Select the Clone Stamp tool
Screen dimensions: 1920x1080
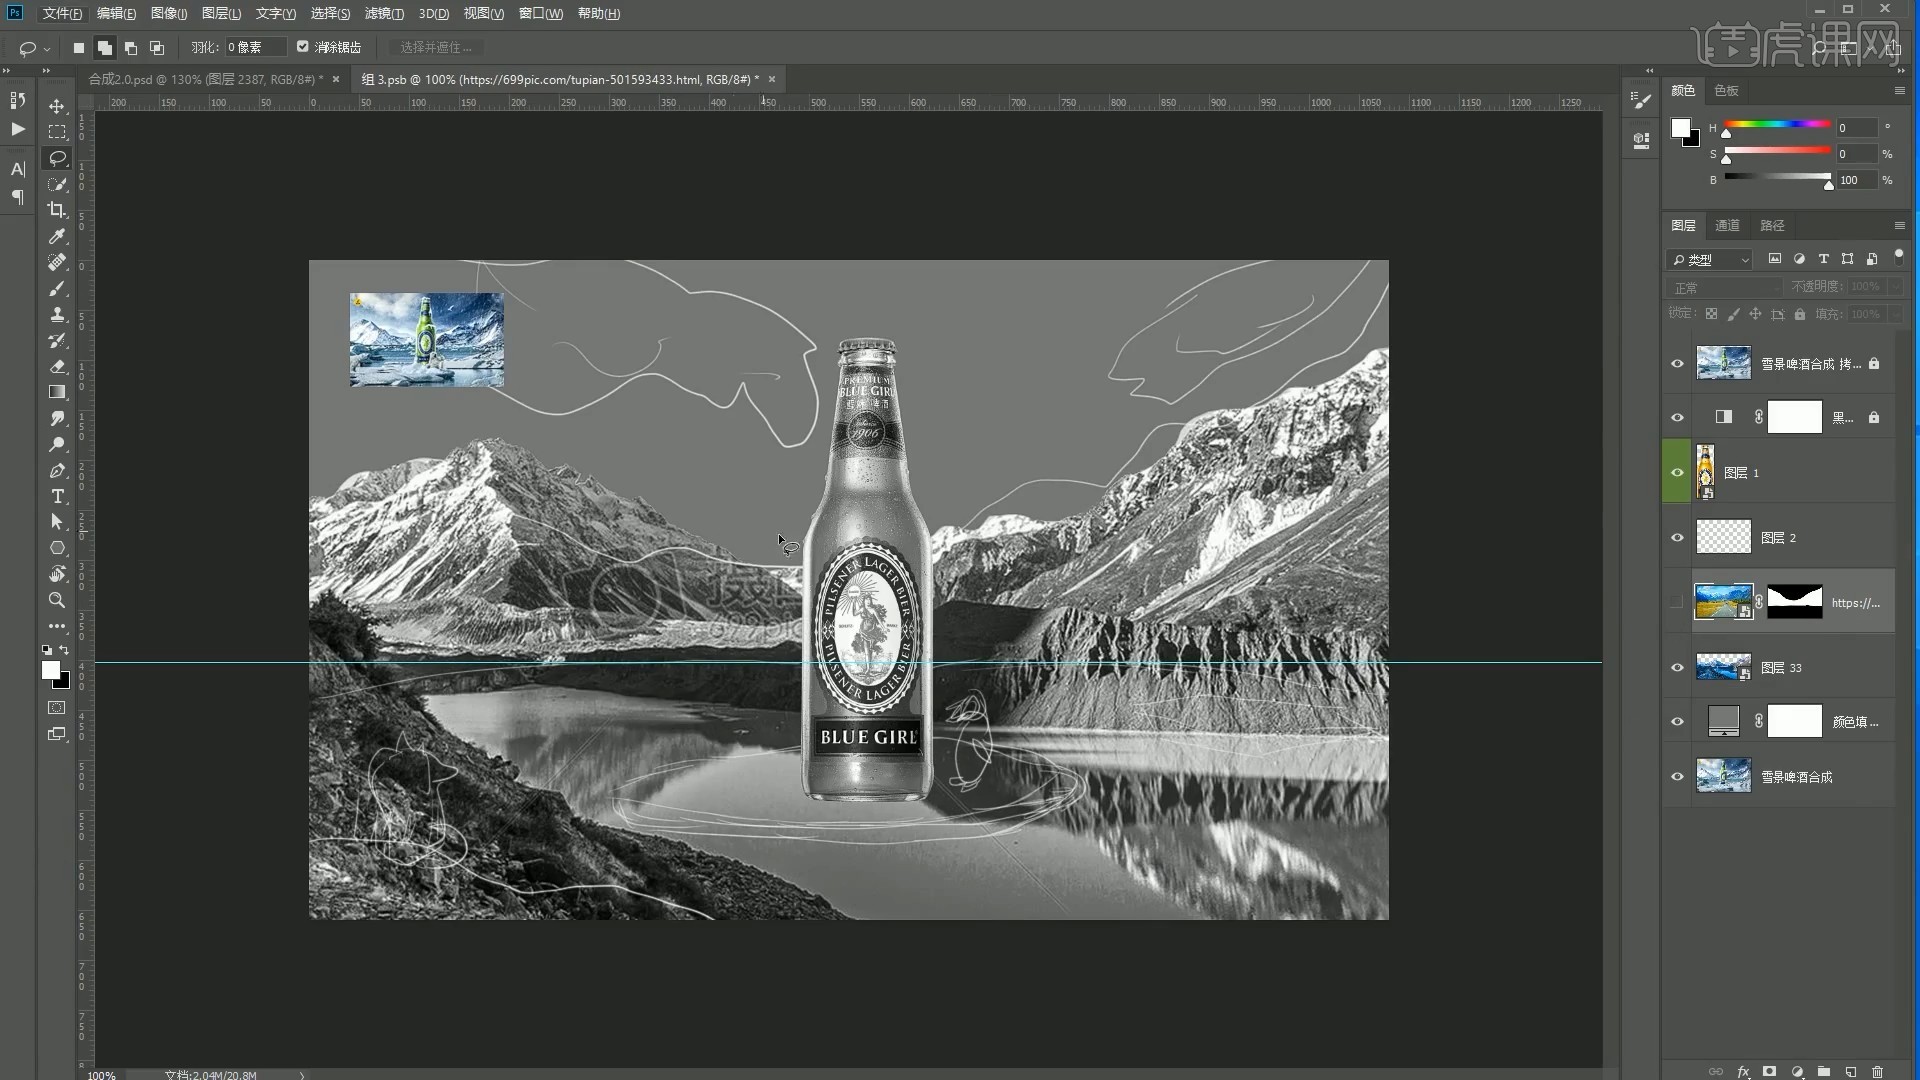coord(57,314)
